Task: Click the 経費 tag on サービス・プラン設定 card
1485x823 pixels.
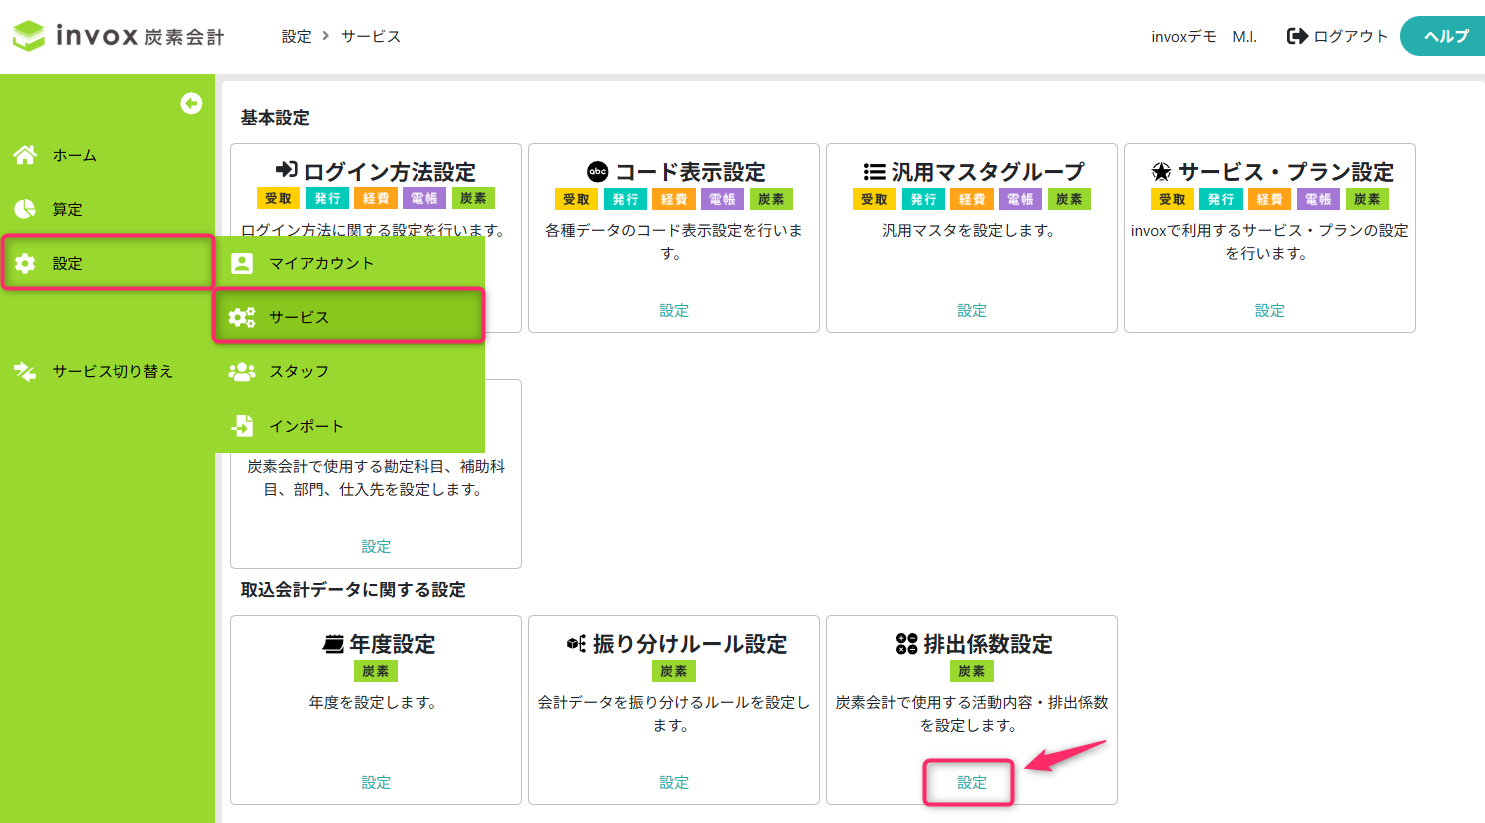Action: [x=1270, y=199]
